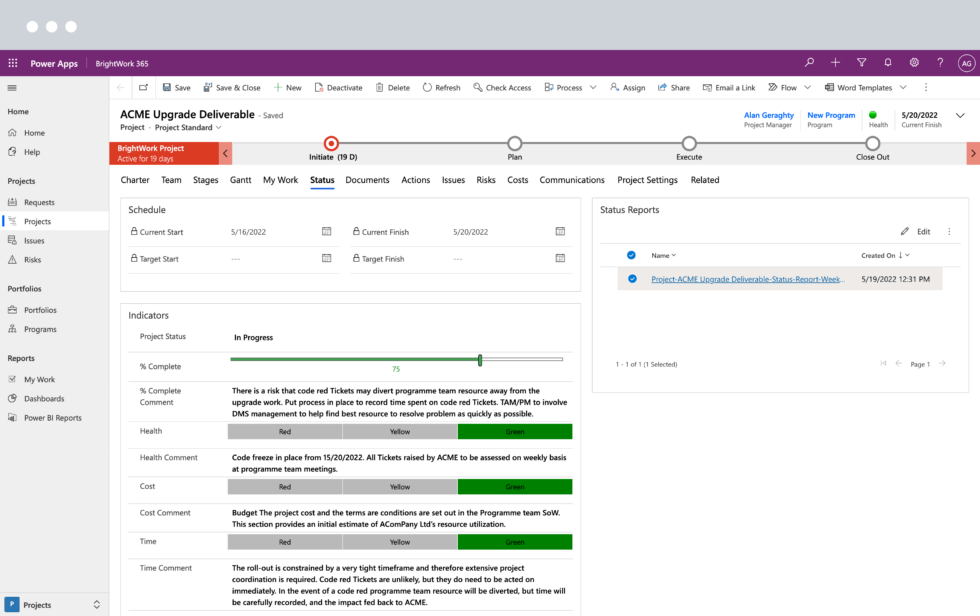
Task: Expand the header details chevron beside Current Finish
Action: [x=960, y=116]
